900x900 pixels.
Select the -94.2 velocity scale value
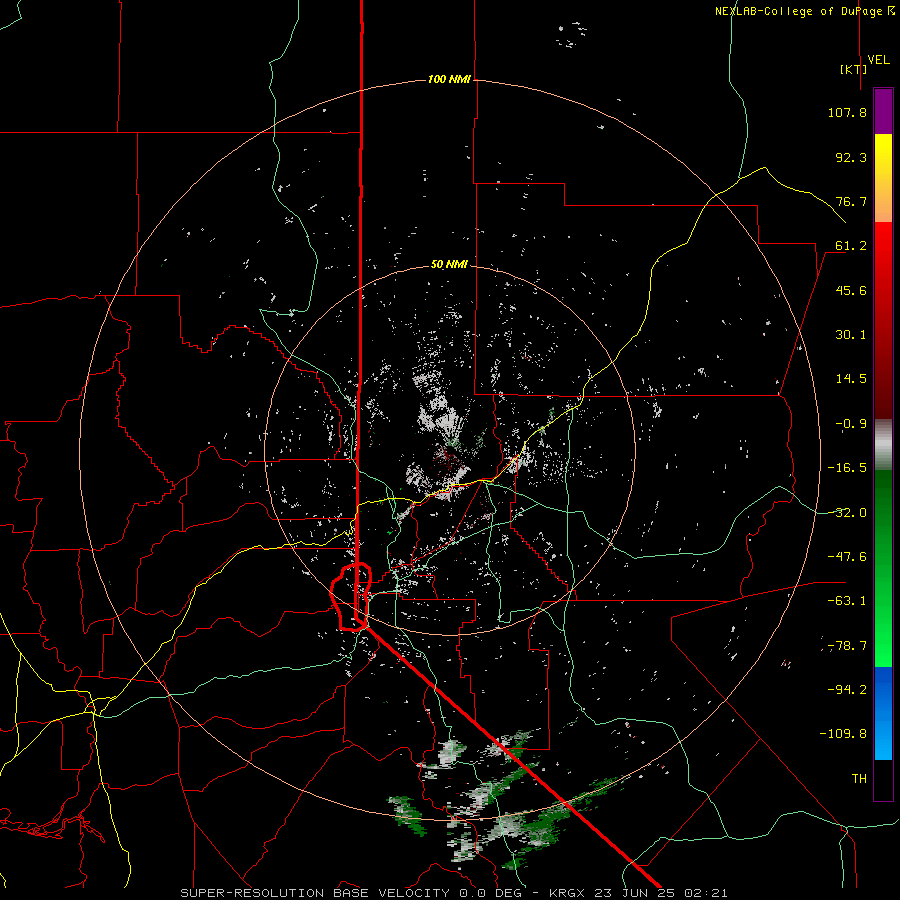point(847,689)
